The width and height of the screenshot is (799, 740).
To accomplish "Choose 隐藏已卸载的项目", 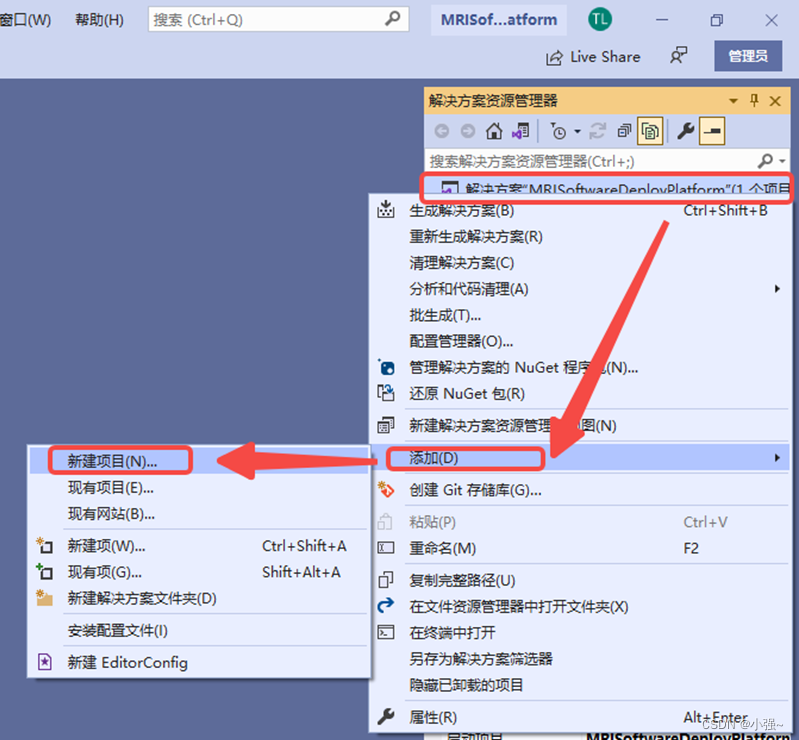I will click(x=581, y=685).
